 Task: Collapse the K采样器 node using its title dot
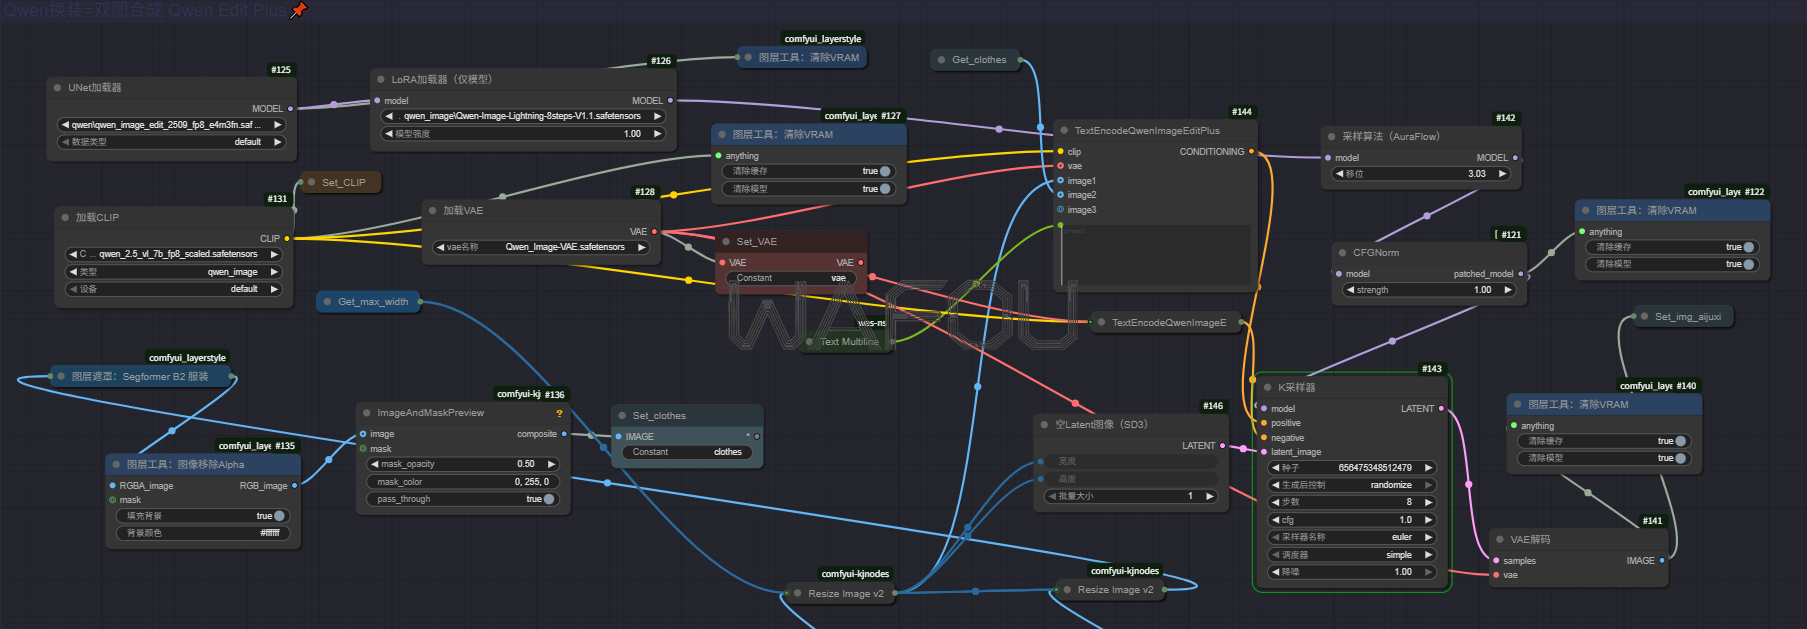pyautogui.click(x=1267, y=387)
